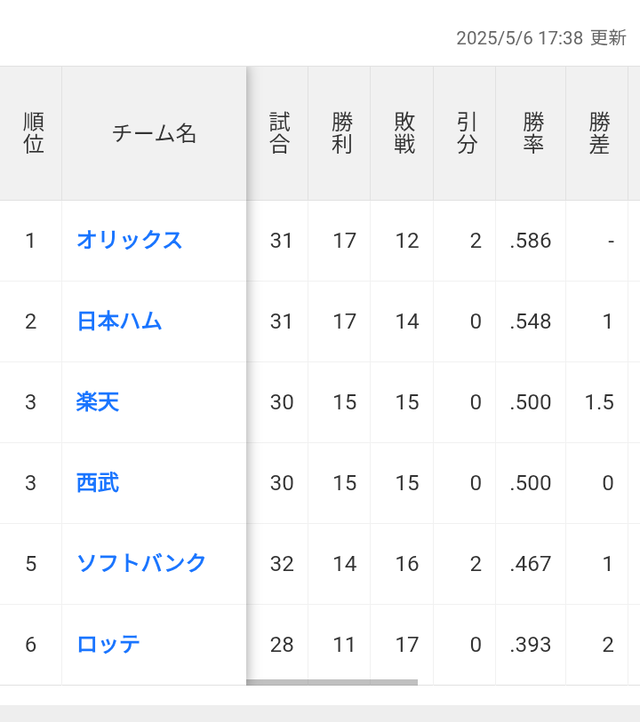Click 楽天 games behind 1.5 cell

tap(597, 402)
